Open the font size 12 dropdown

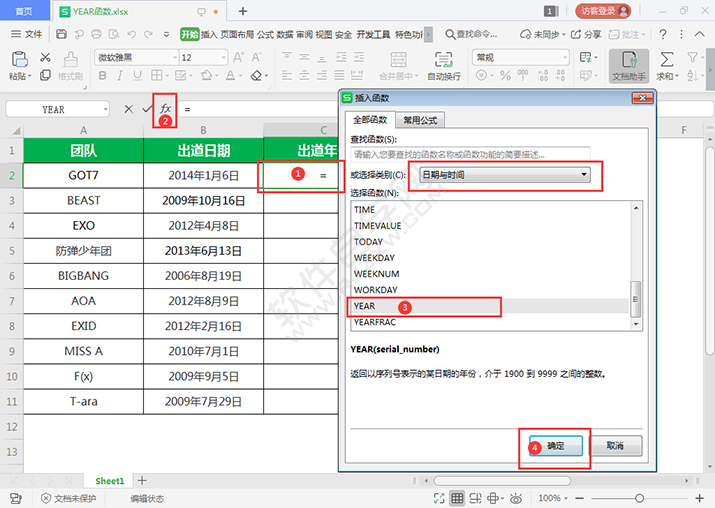coord(224,57)
